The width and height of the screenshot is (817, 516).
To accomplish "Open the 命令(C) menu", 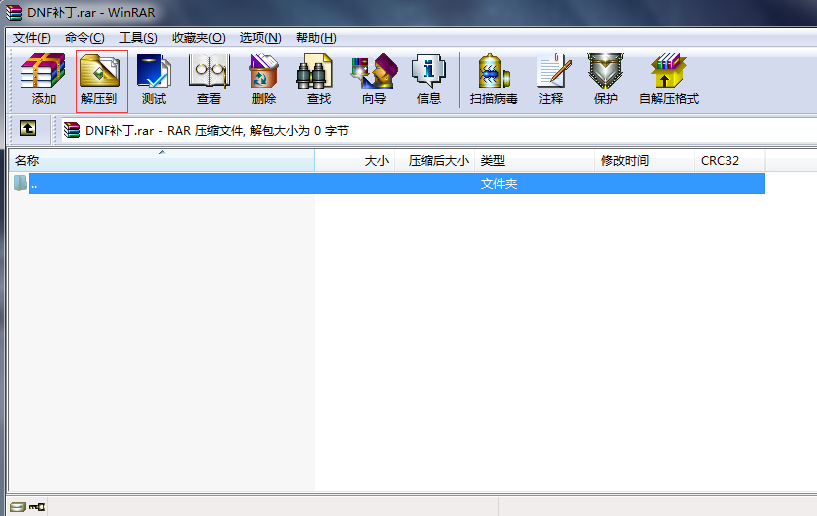I will 84,38.
